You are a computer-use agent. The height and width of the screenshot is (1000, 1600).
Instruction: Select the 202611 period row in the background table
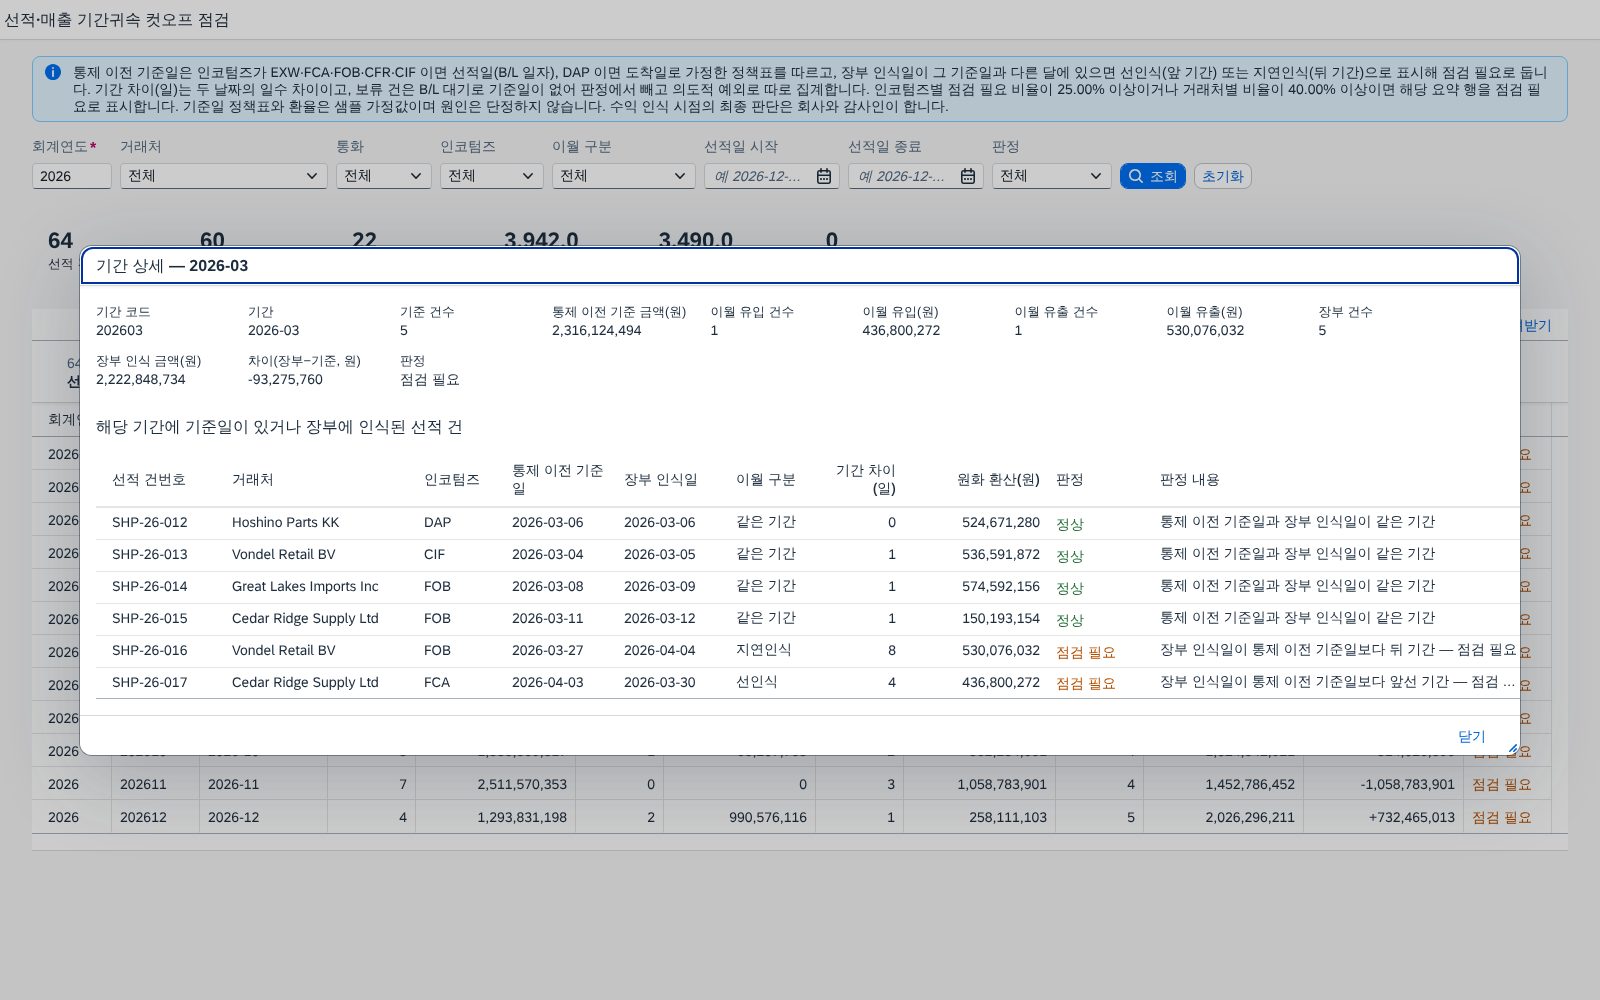pos(791,784)
